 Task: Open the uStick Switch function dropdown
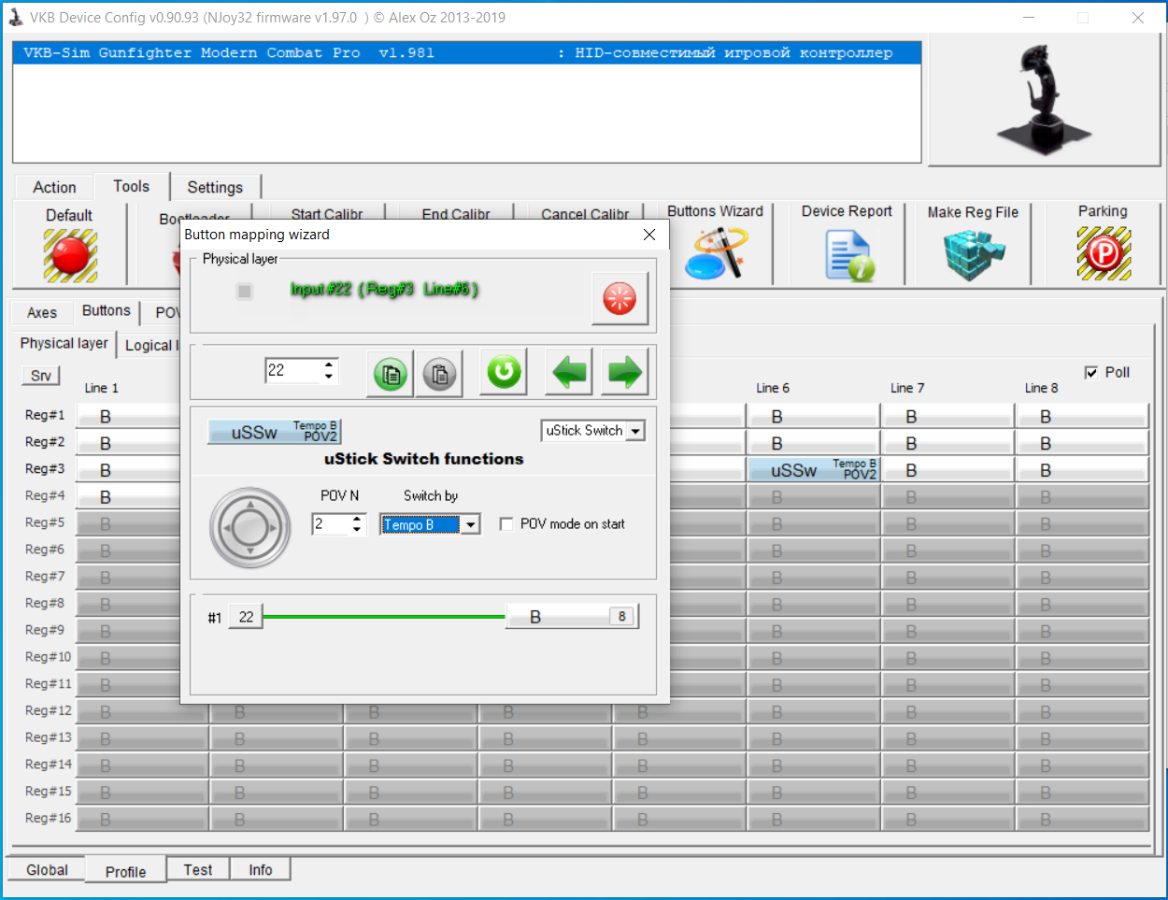(x=635, y=431)
